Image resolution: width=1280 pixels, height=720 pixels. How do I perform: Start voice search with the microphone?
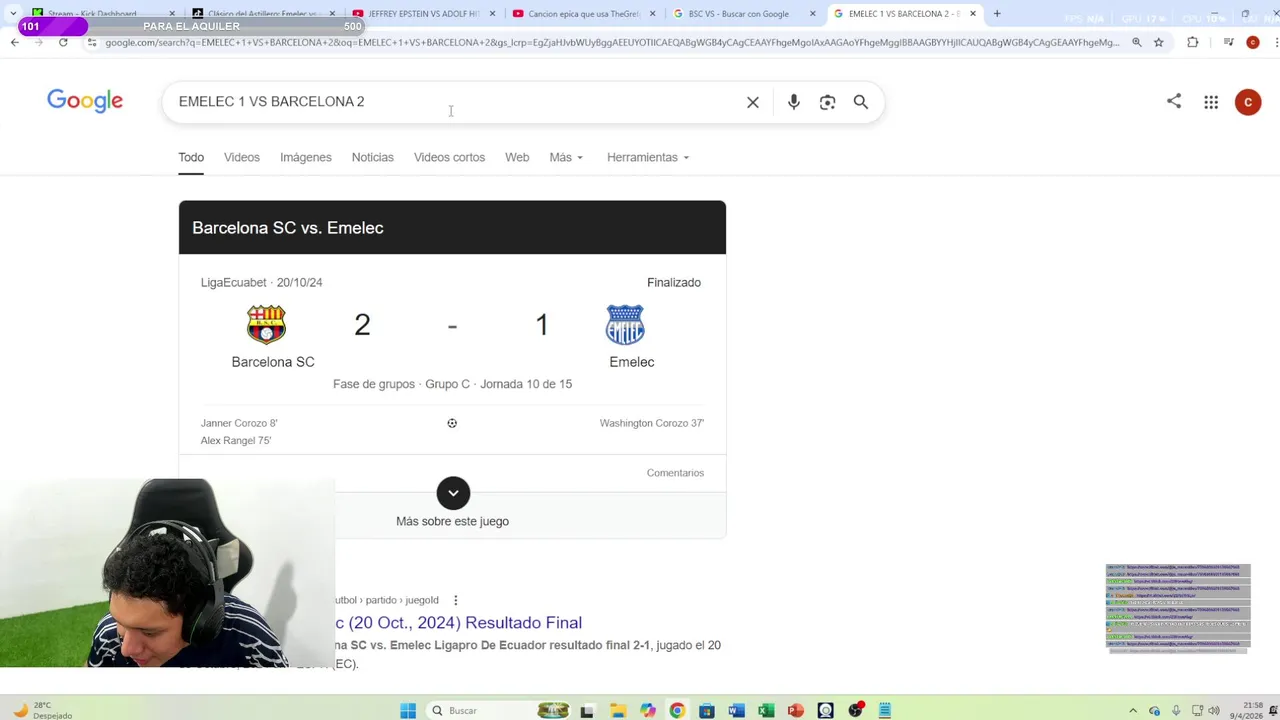click(x=793, y=102)
